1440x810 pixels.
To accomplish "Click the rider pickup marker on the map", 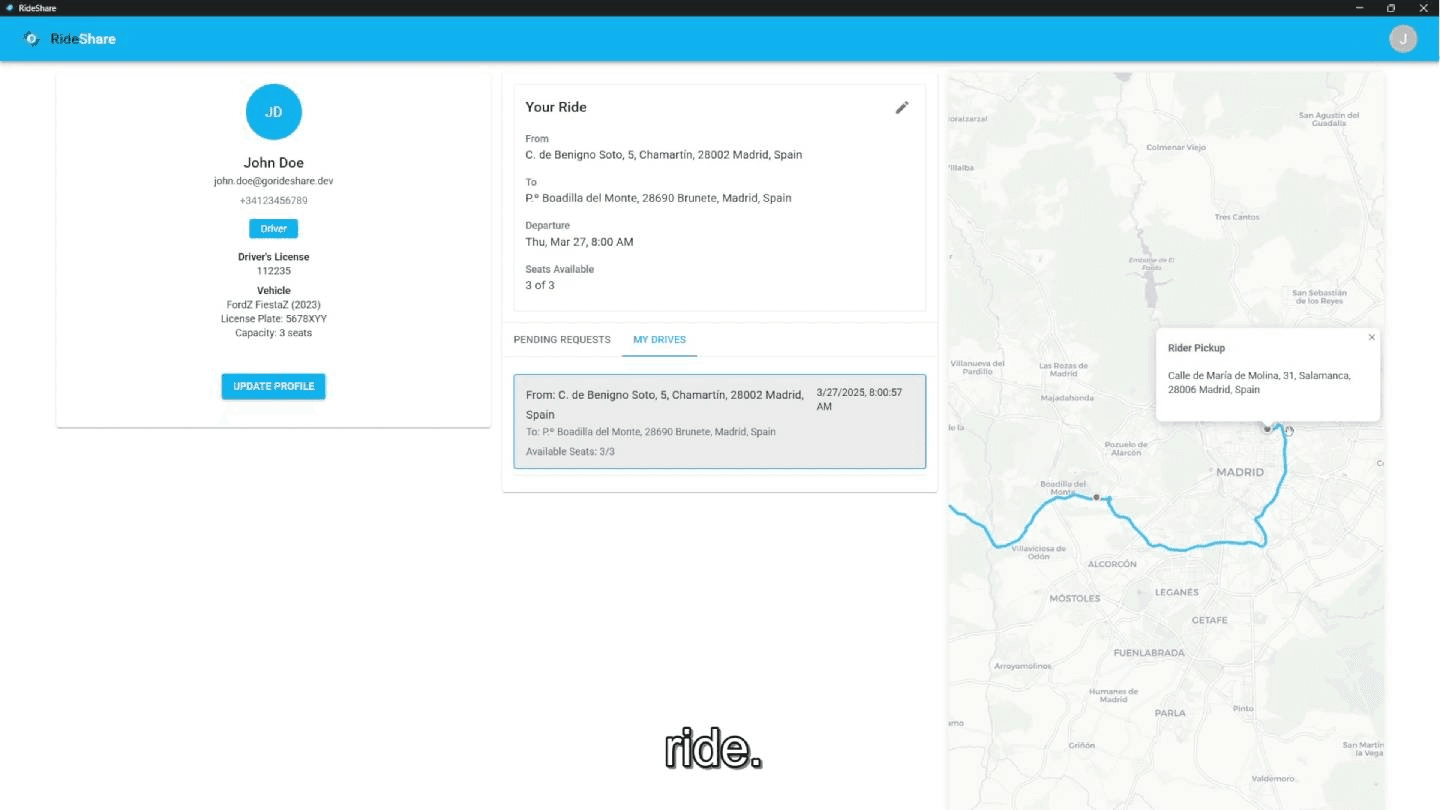I will [1267, 428].
